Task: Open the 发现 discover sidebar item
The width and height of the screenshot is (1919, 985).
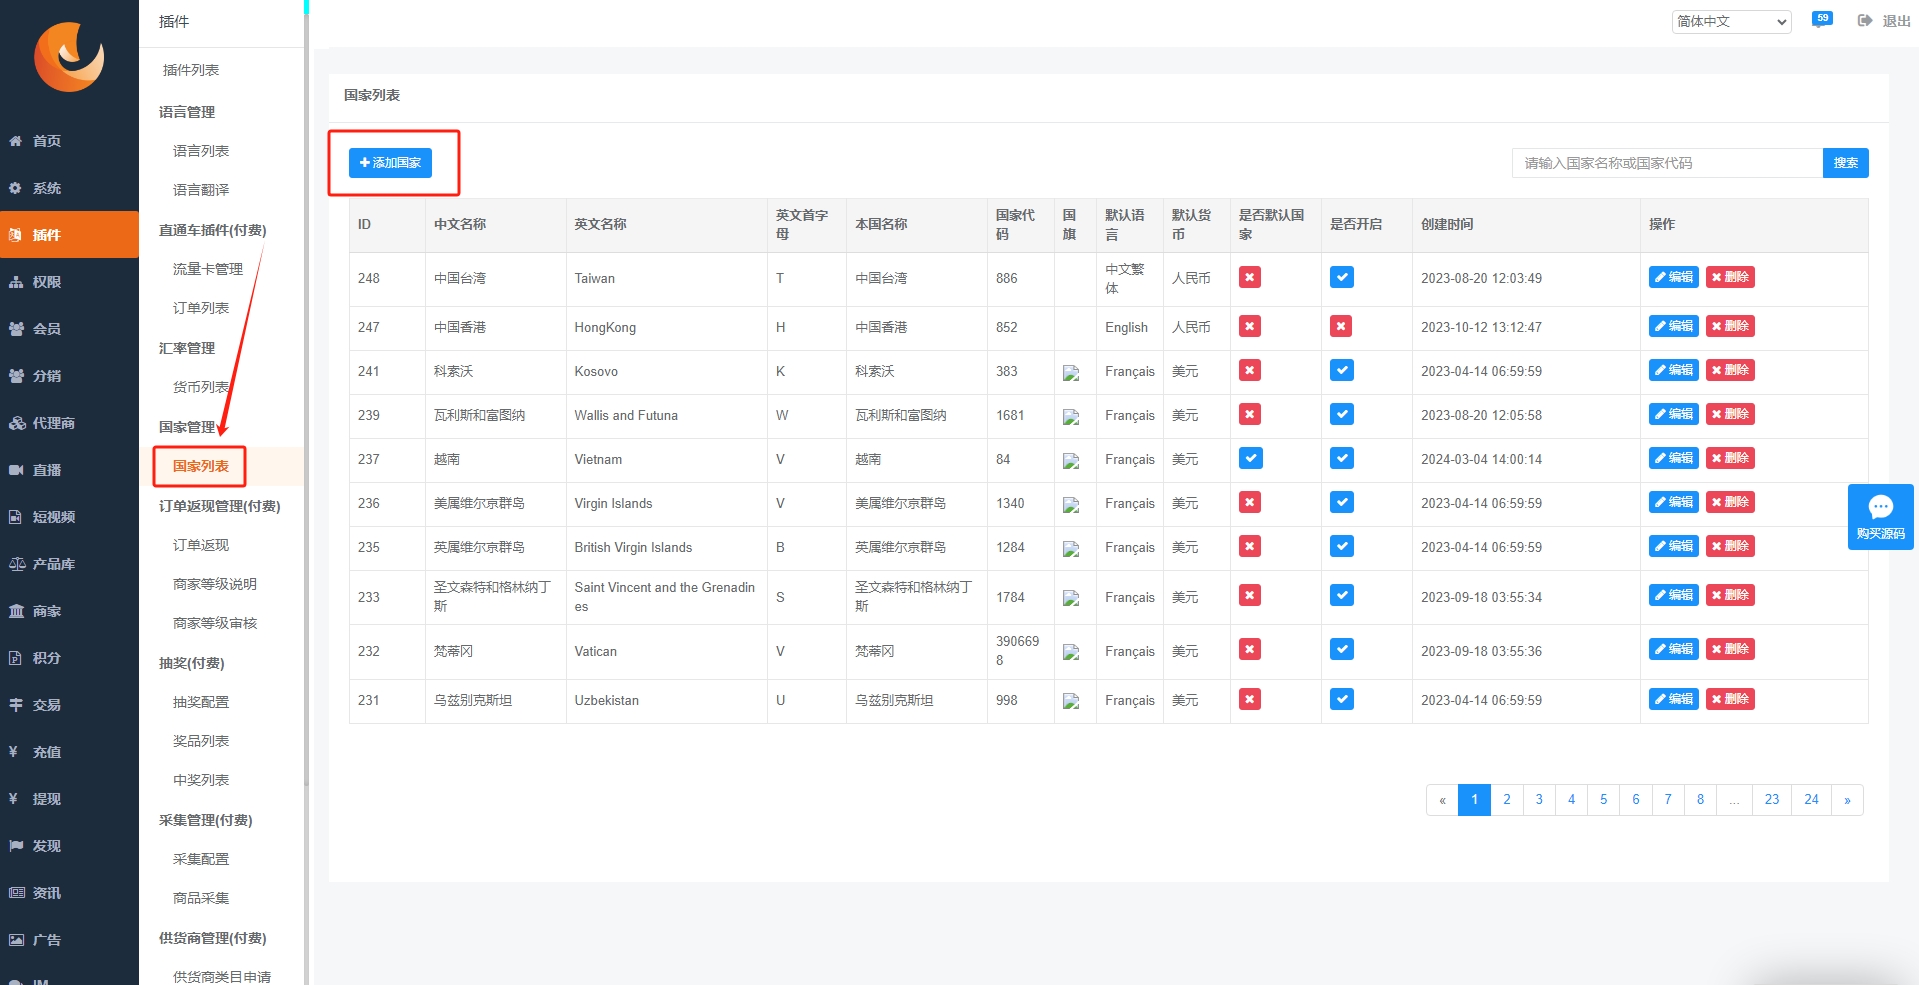Action: (69, 846)
